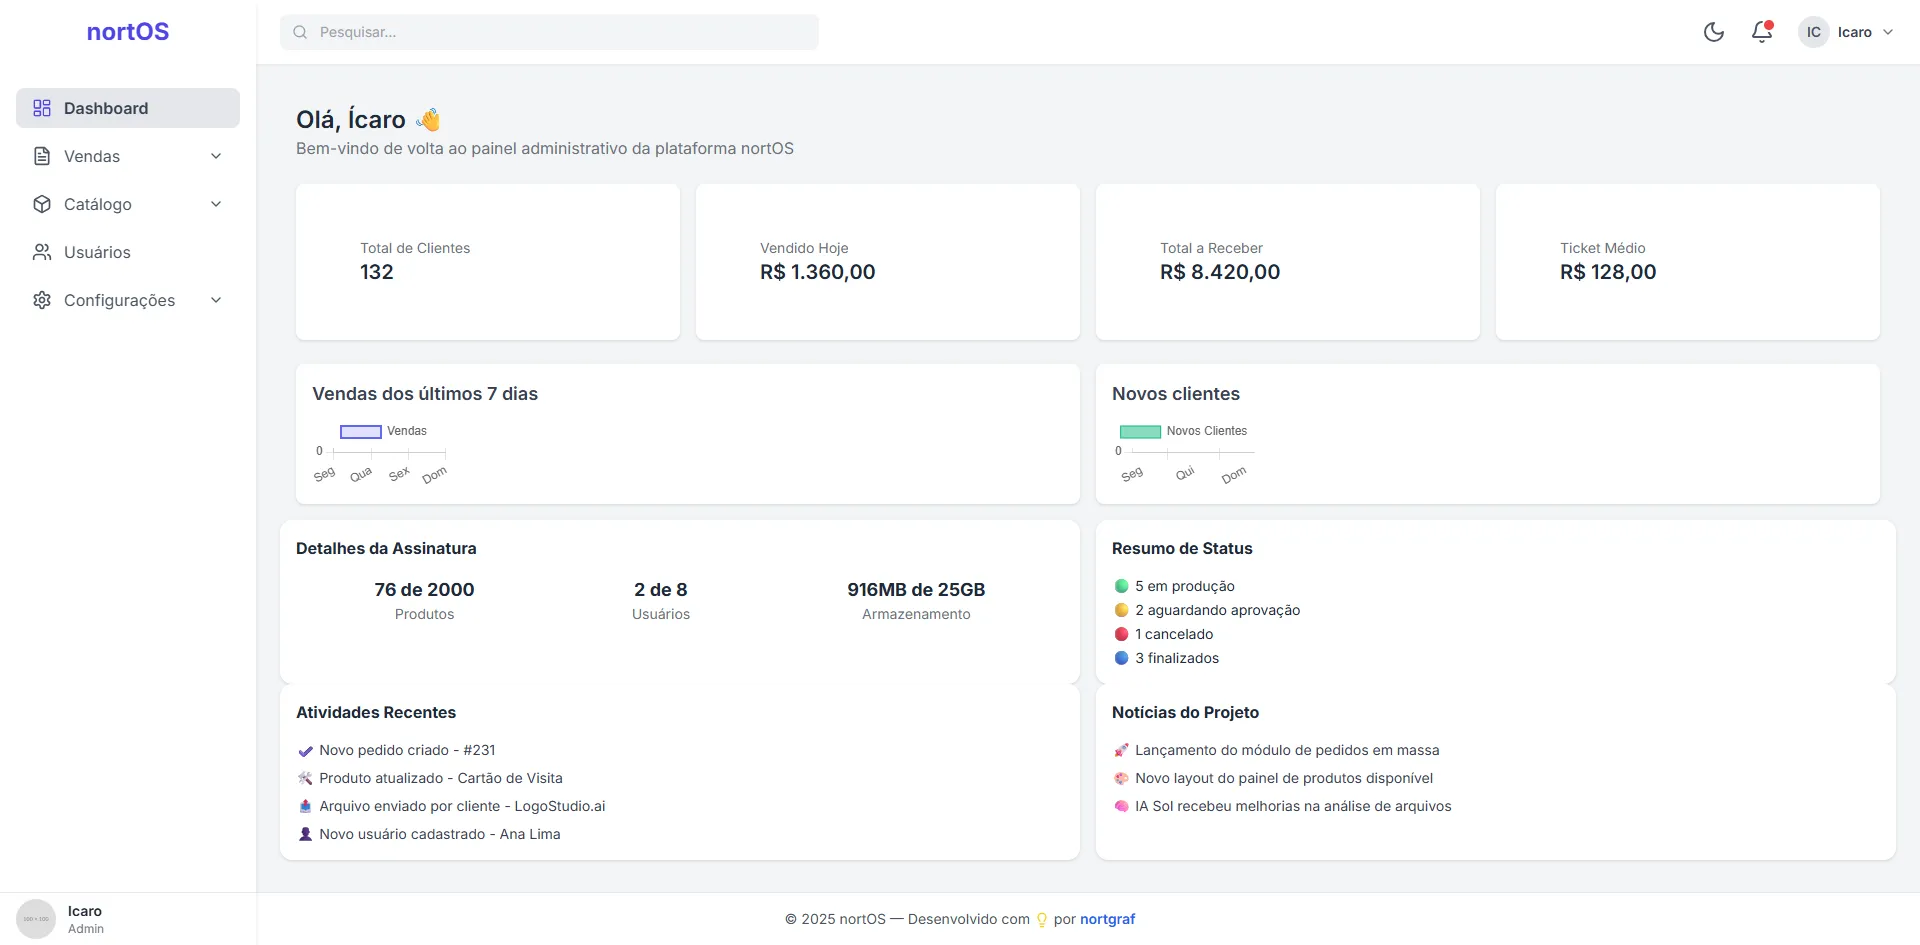Select the Dashboard menu item
Screen dimensions: 1920x945
106,108
